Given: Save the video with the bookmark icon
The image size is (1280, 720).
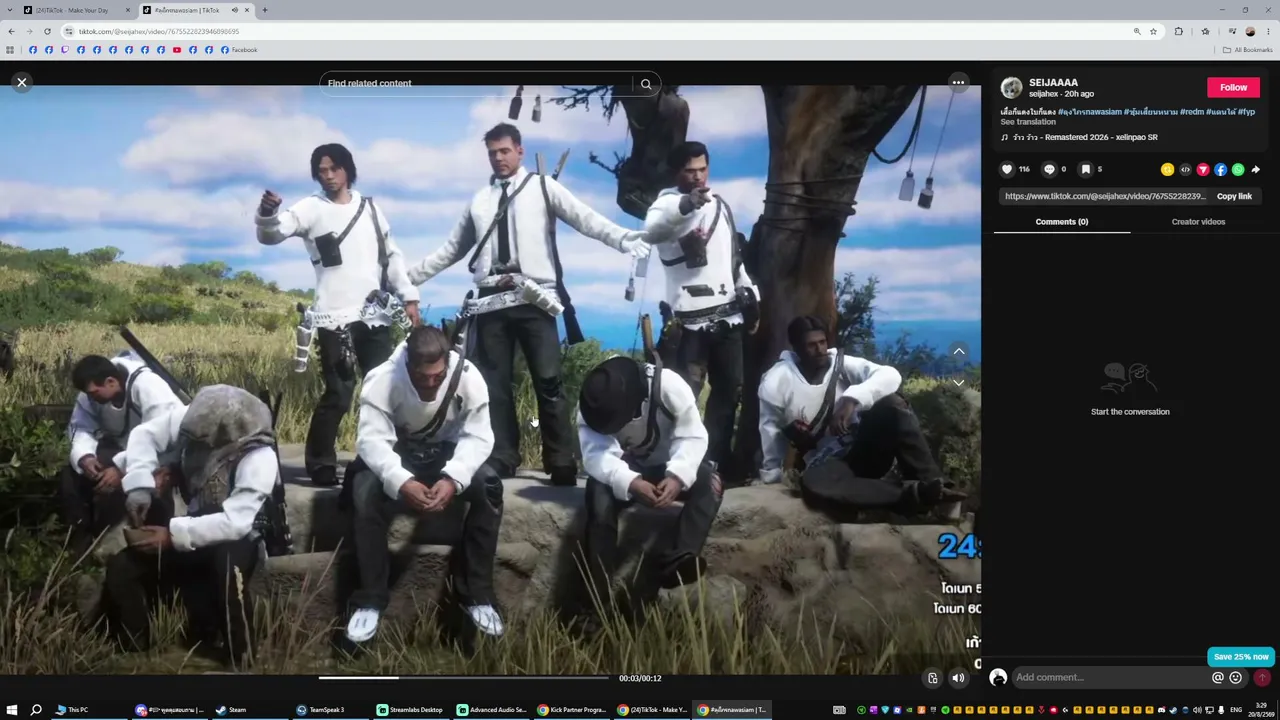Looking at the screenshot, I should [1085, 169].
